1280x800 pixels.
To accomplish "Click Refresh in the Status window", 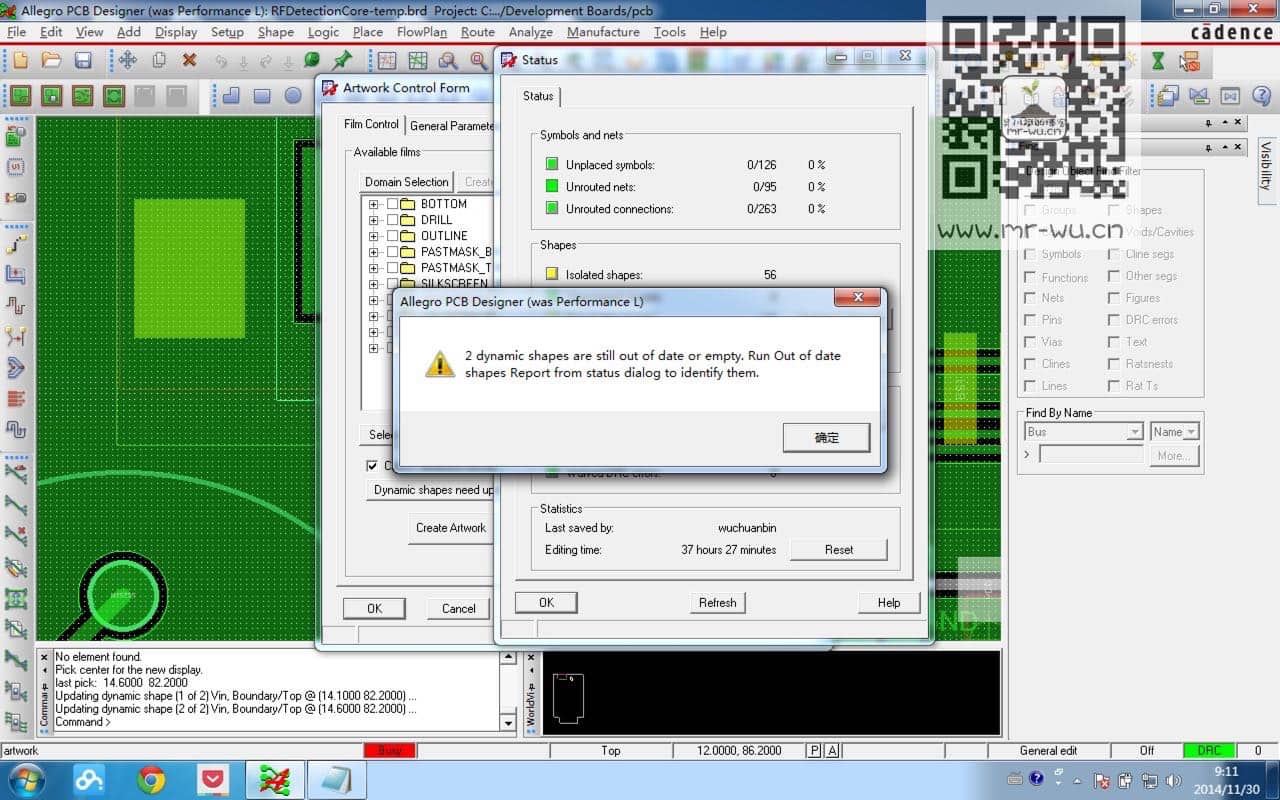I will pos(717,603).
